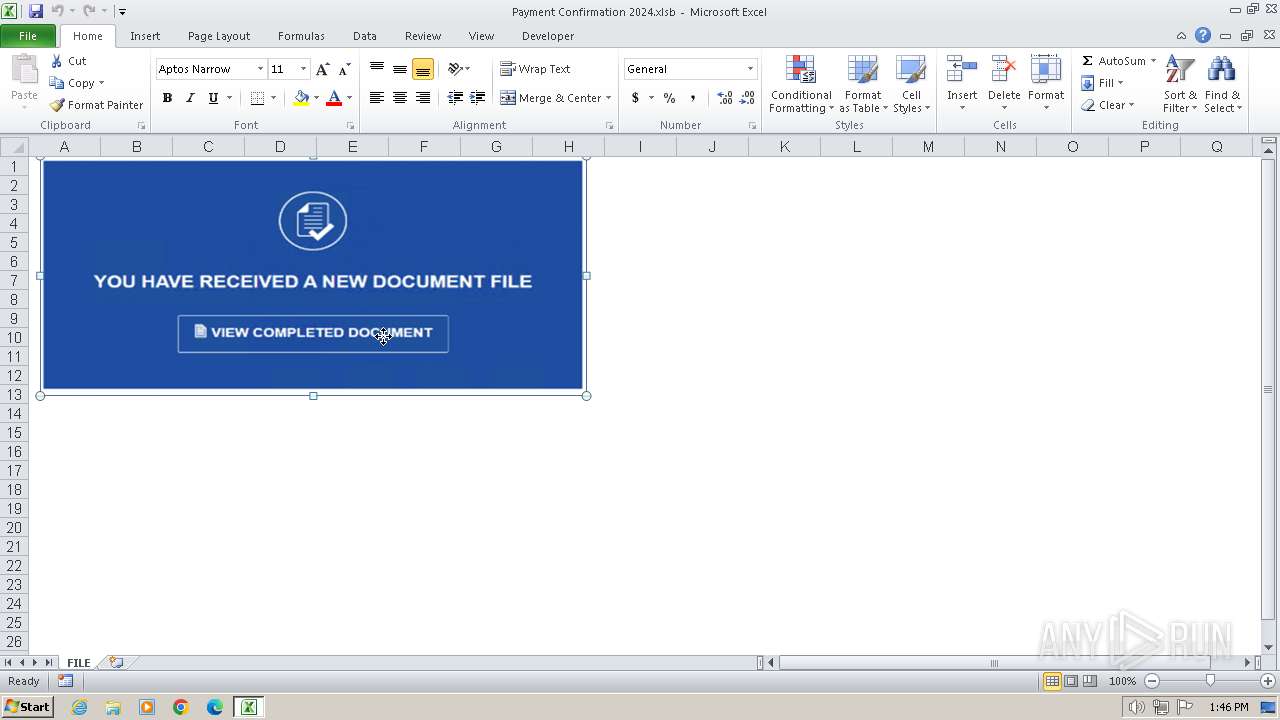
Task: Toggle bold formatting
Action: 167,98
